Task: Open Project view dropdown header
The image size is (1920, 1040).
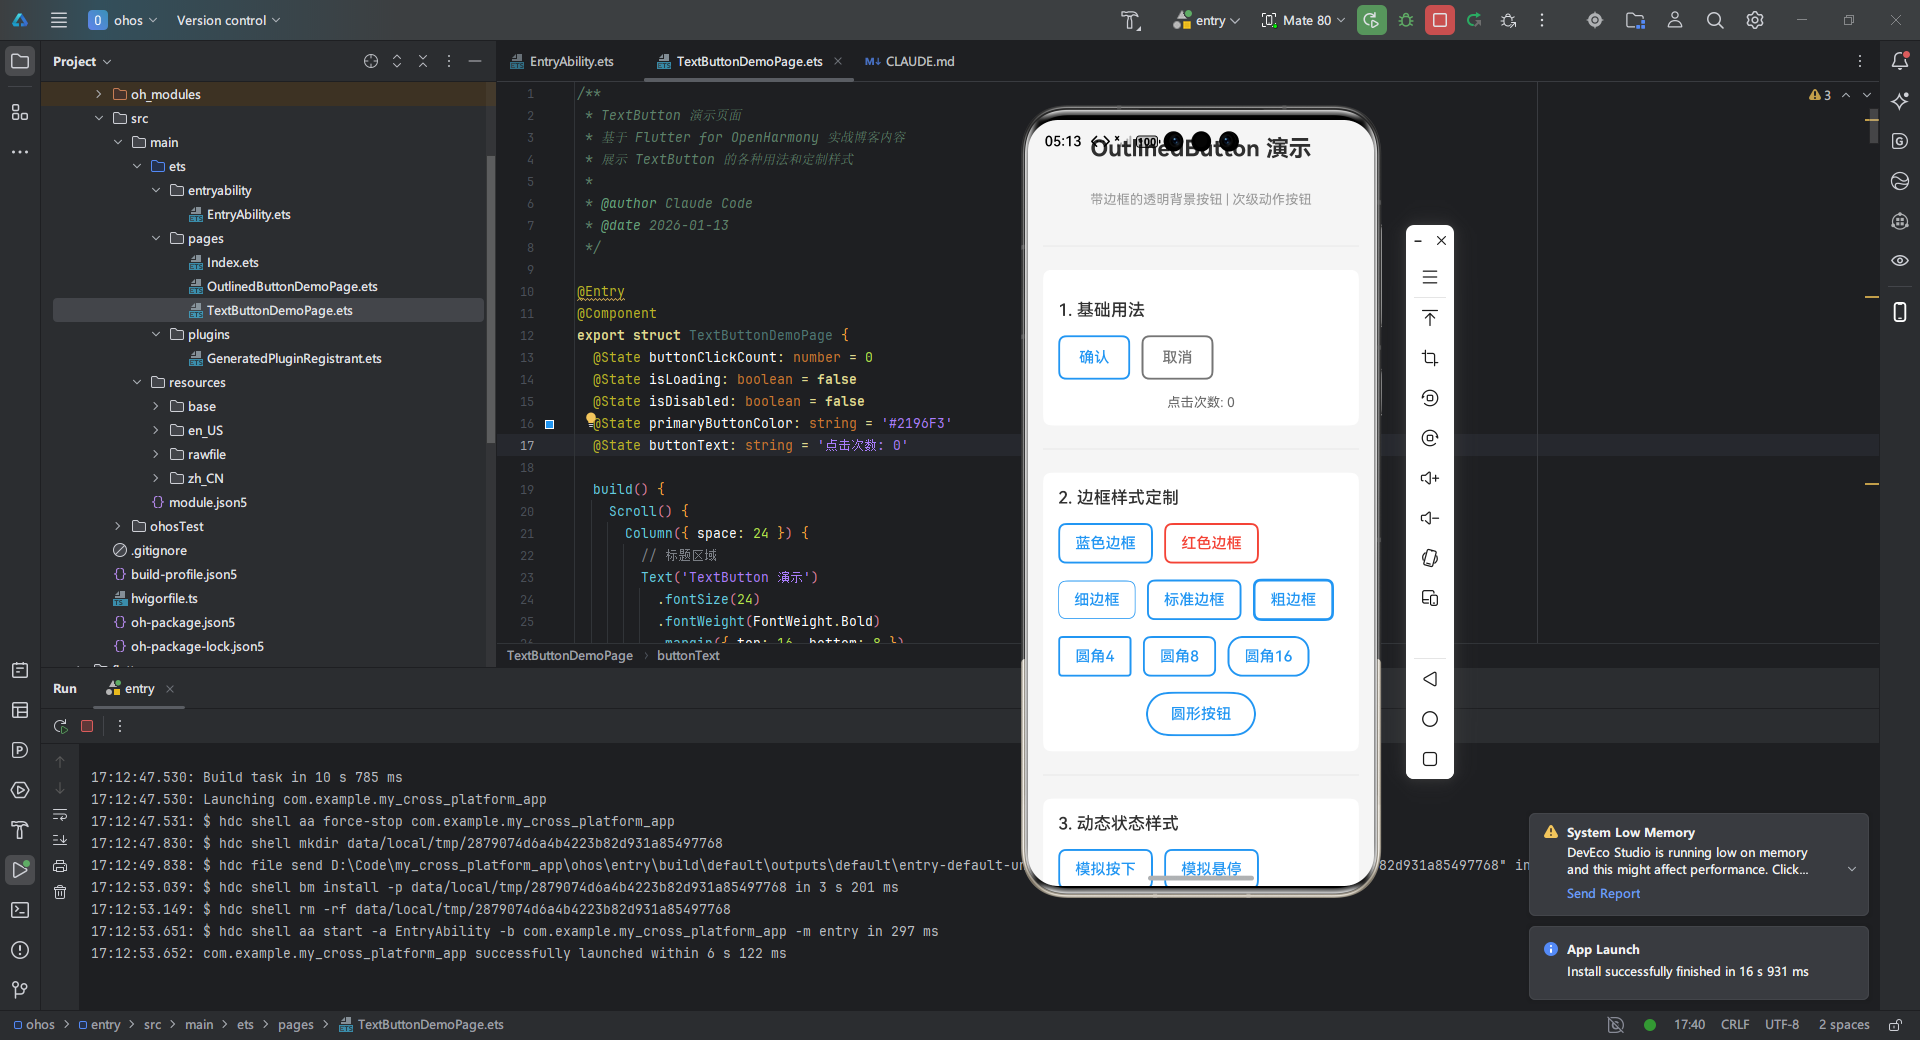Action: (x=82, y=61)
